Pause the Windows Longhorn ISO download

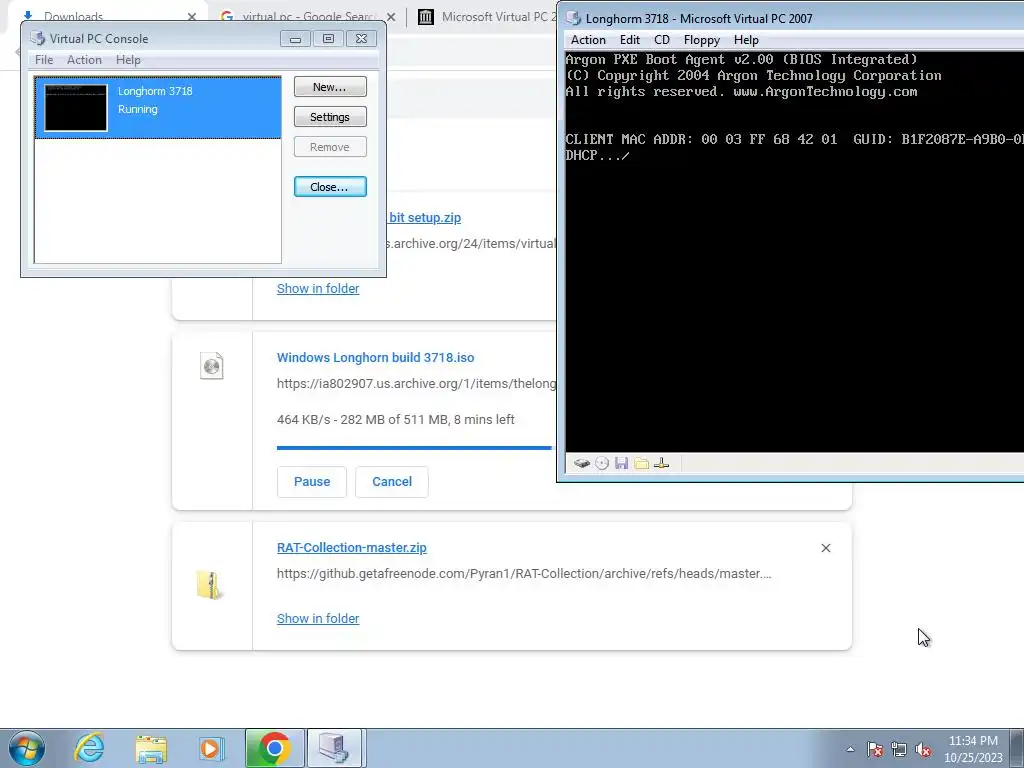[x=312, y=482]
